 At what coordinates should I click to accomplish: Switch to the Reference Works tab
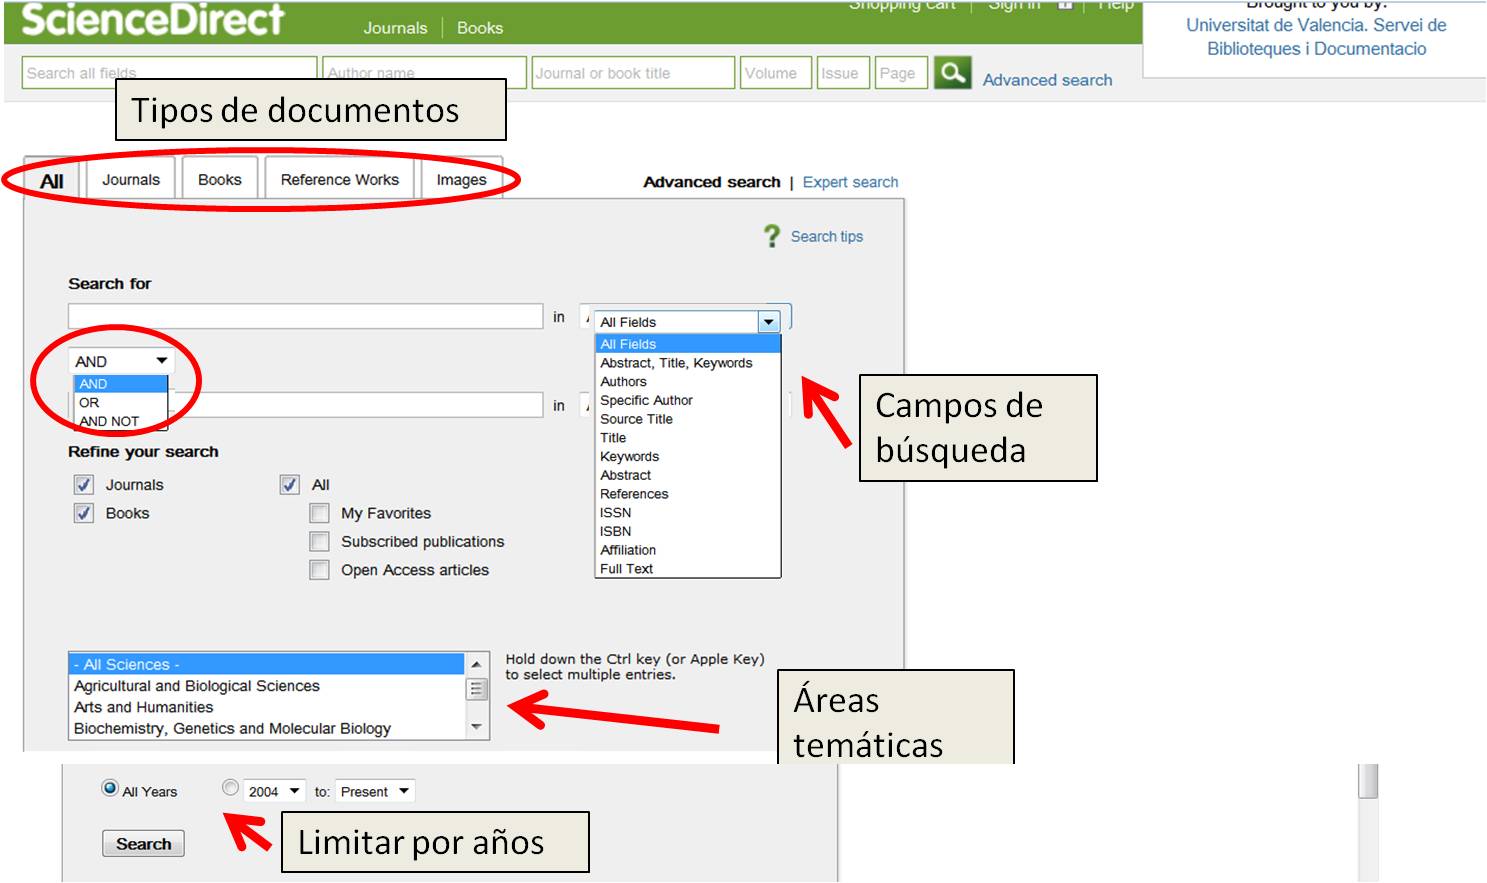coord(340,179)
